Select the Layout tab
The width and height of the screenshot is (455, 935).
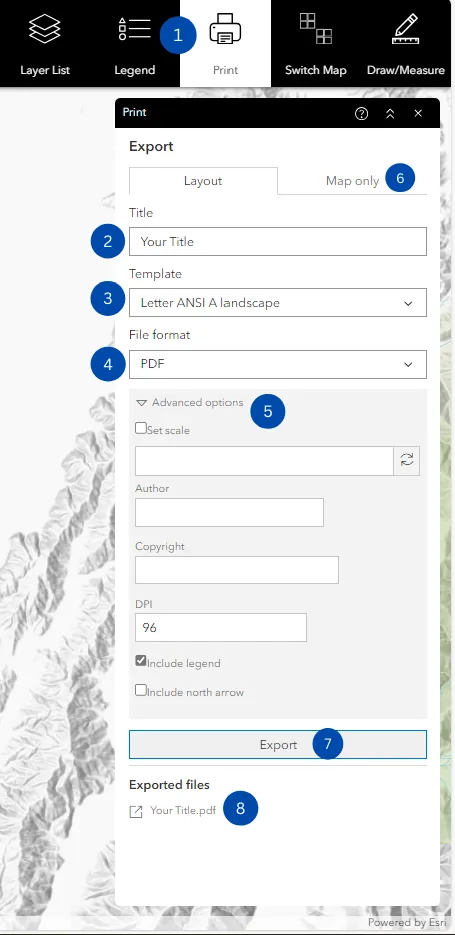[x=203, y=181]
